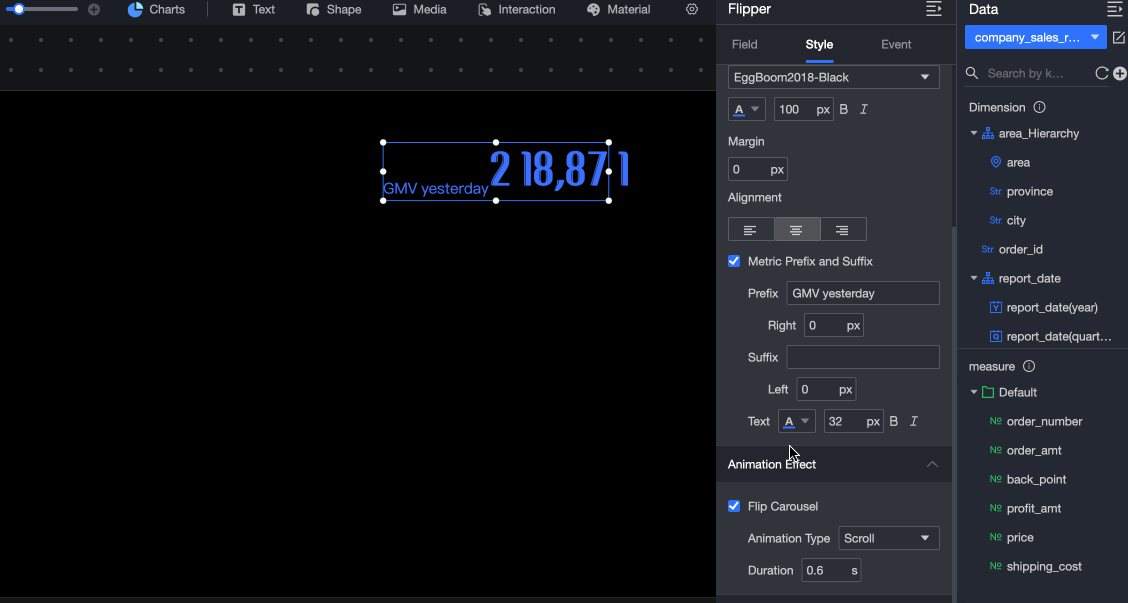Select the order_number measure
Image resolution: width=1128 pixels, height=603 pixels.
pos(1046,422)
